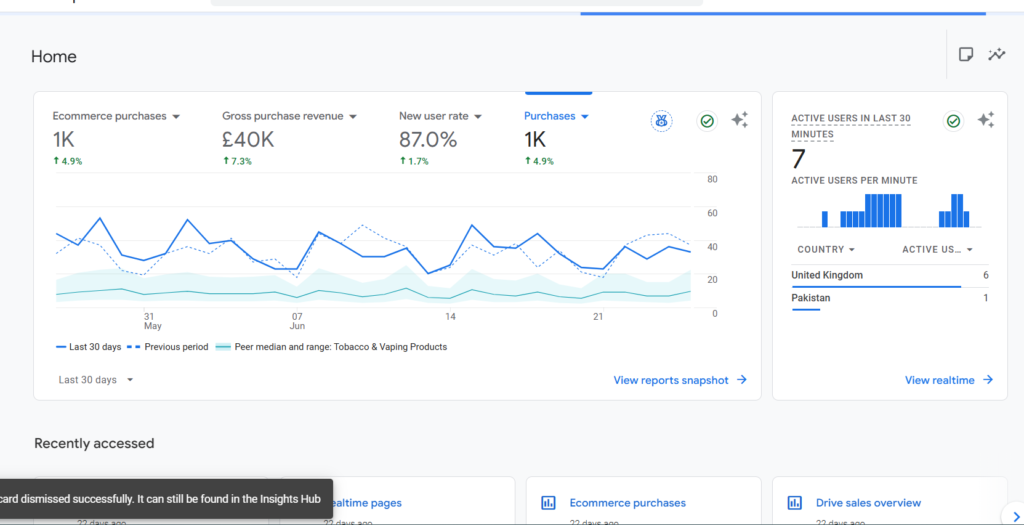Click the benchmarking medal icon on overview card

pyautogui.click(x=662, y=121)
